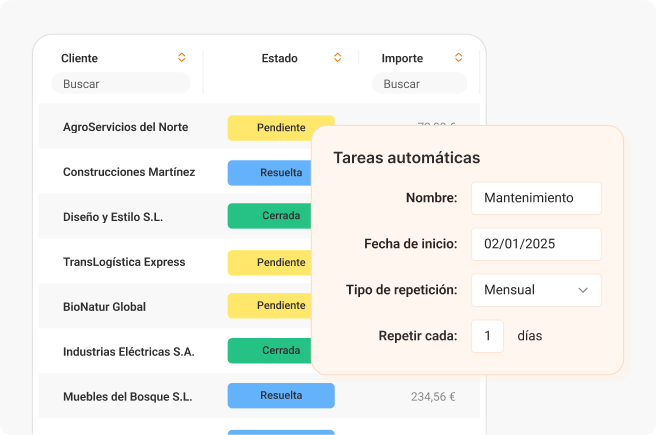Open the Tipo de repetición dropdown

click(535, 290)
